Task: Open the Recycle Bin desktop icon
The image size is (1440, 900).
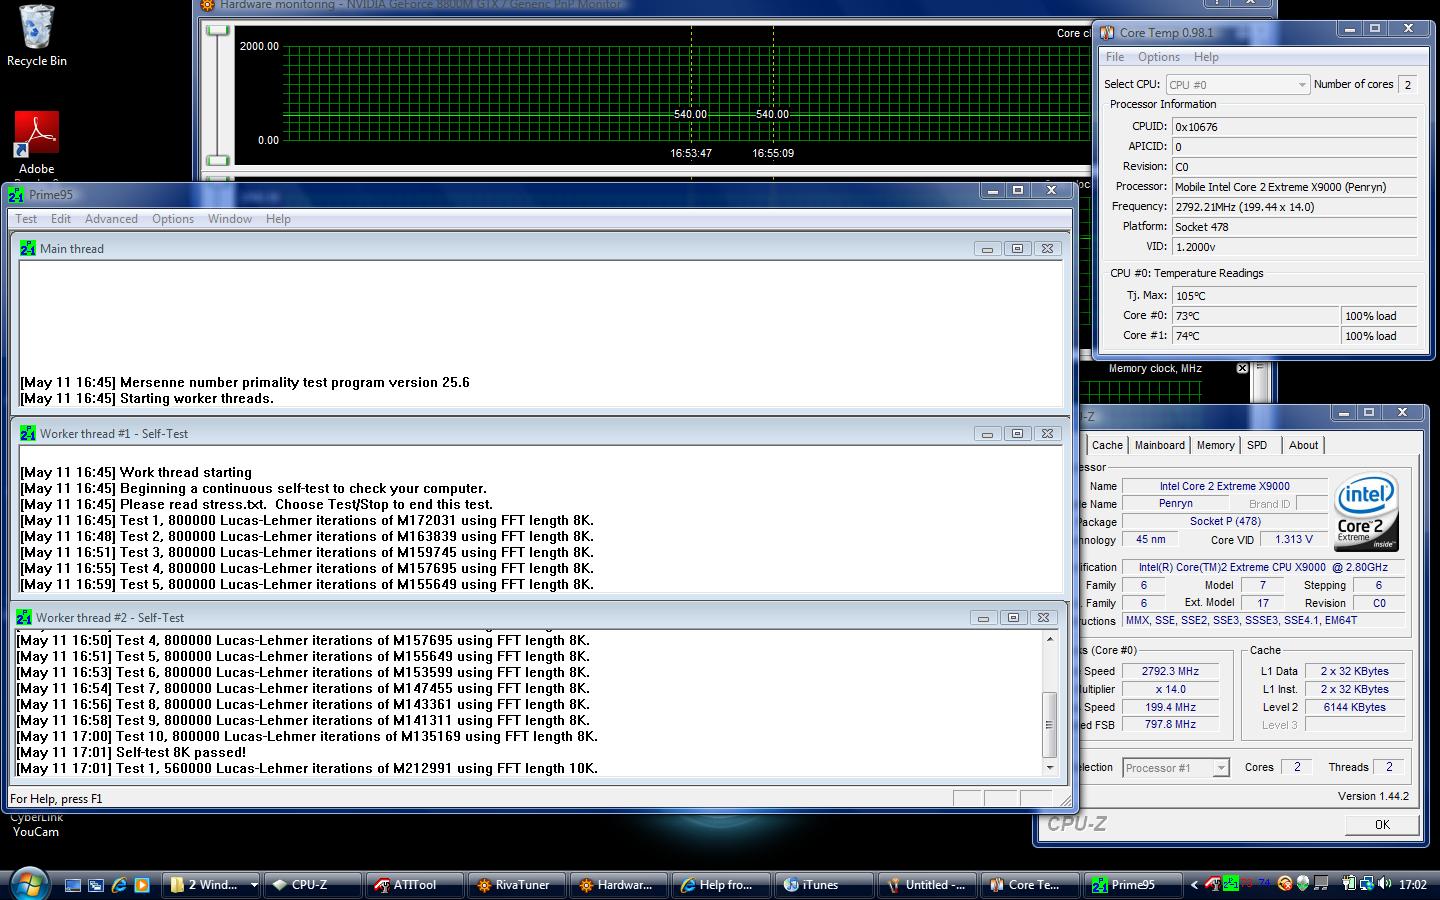Action: click(36, 36)
